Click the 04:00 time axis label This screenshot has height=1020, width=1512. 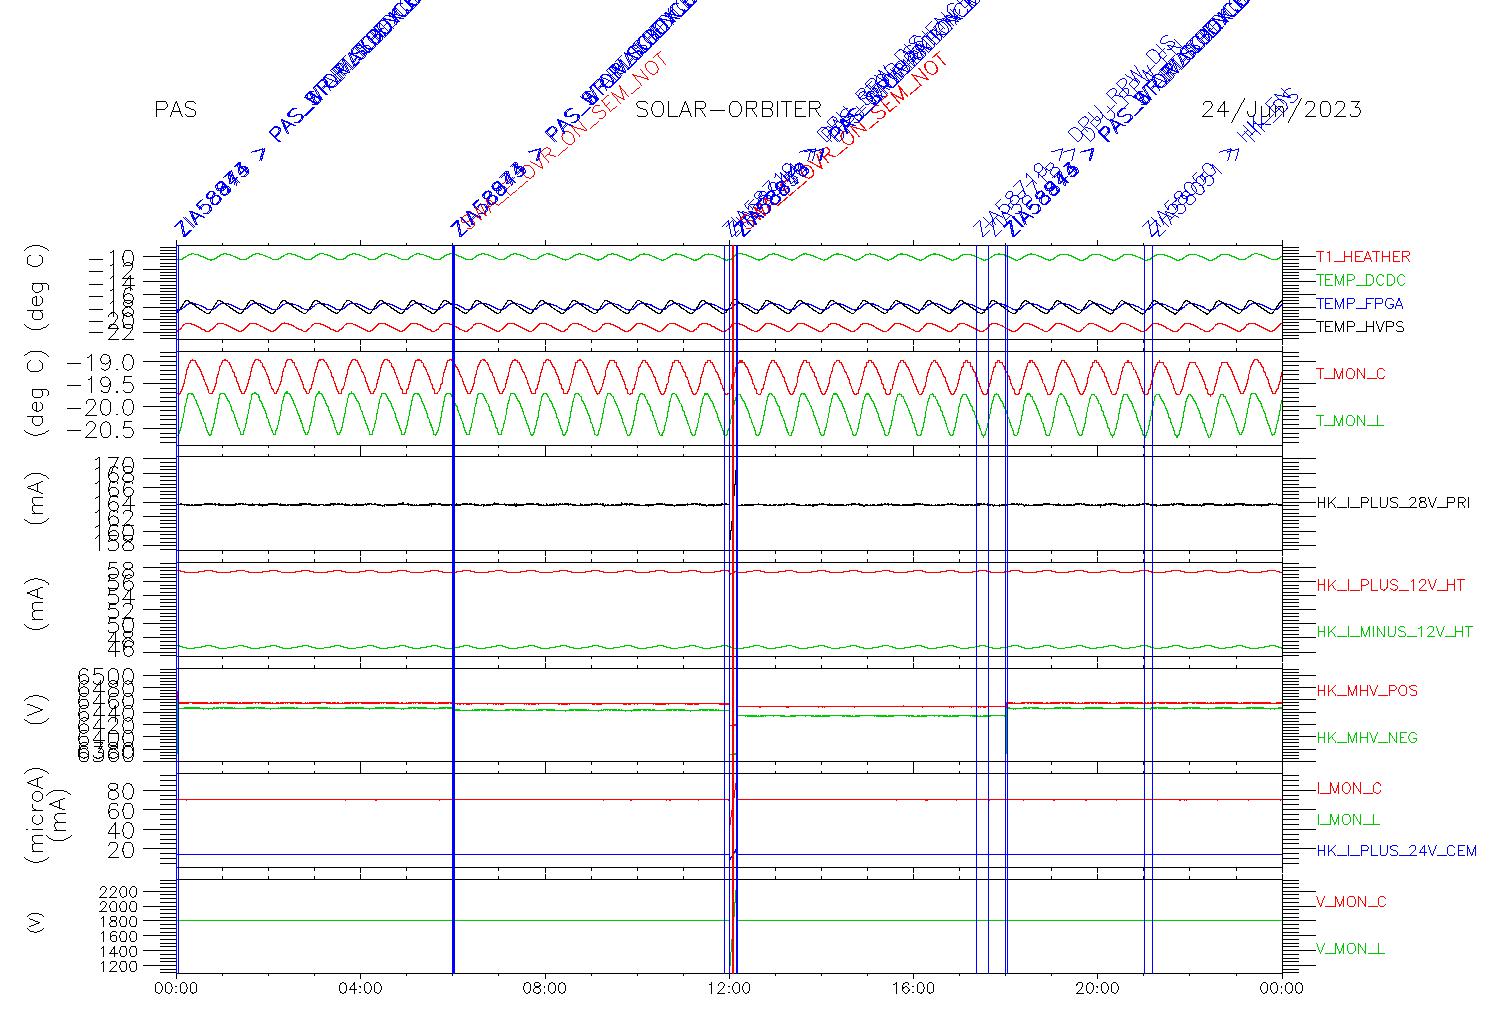tap(360, 989)
